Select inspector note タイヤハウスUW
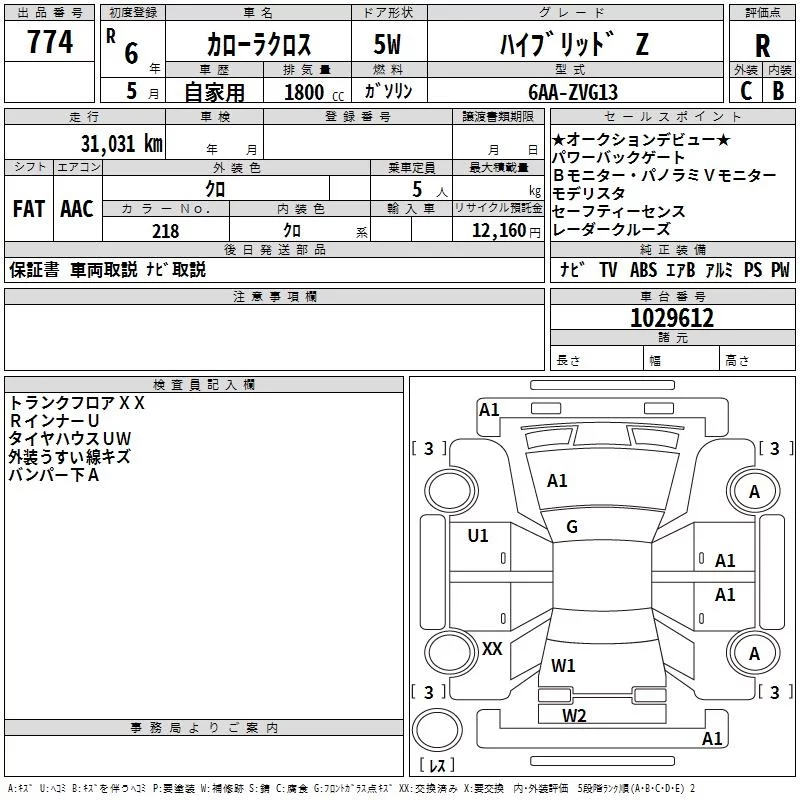Image resolution: width=800 pixels, height=800 pixels. coord(70,439)
